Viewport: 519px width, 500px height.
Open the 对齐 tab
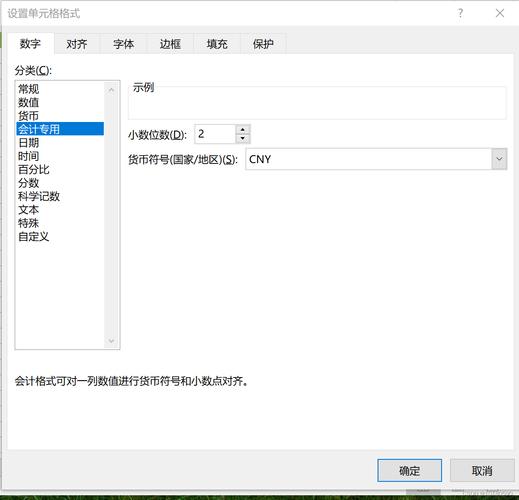[77, 44]
